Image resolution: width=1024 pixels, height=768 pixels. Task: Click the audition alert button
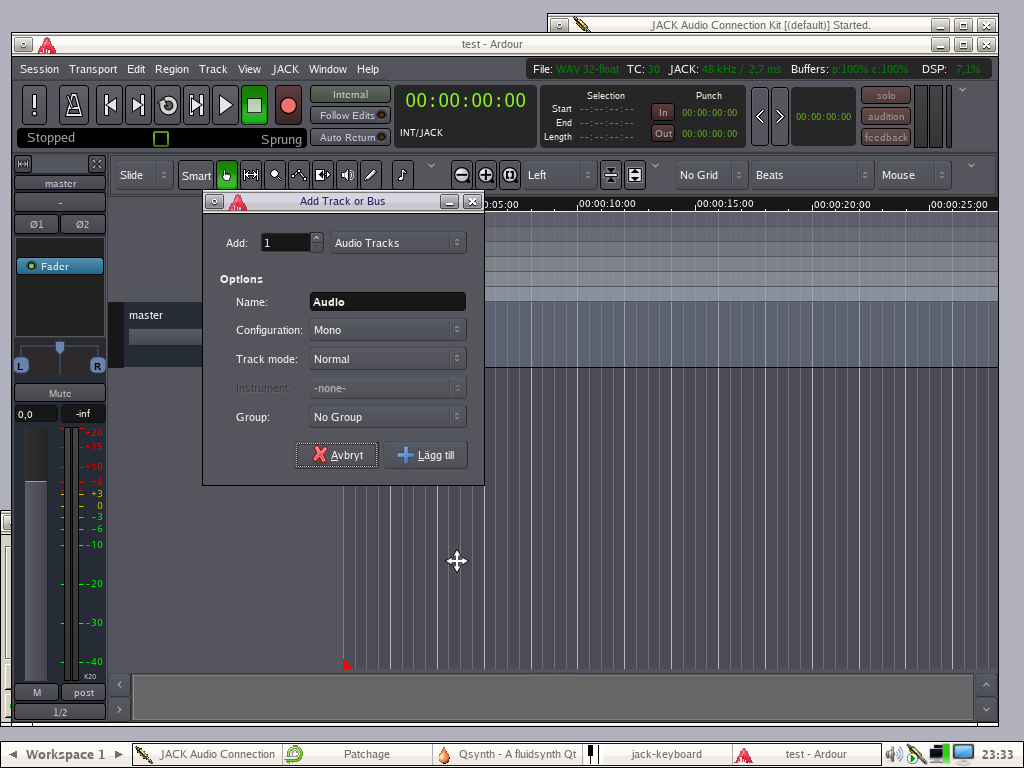(886, 116)
